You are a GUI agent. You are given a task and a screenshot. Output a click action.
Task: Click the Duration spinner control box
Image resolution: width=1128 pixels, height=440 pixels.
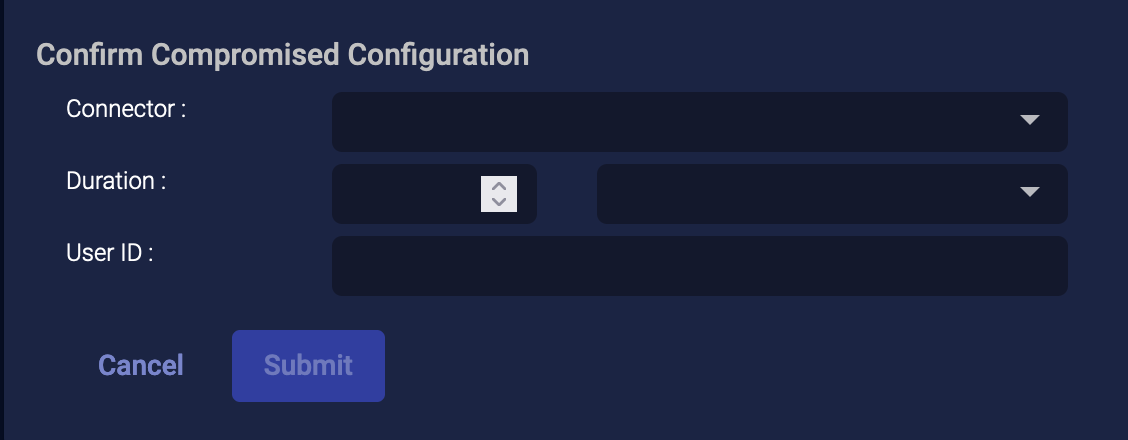499,193
